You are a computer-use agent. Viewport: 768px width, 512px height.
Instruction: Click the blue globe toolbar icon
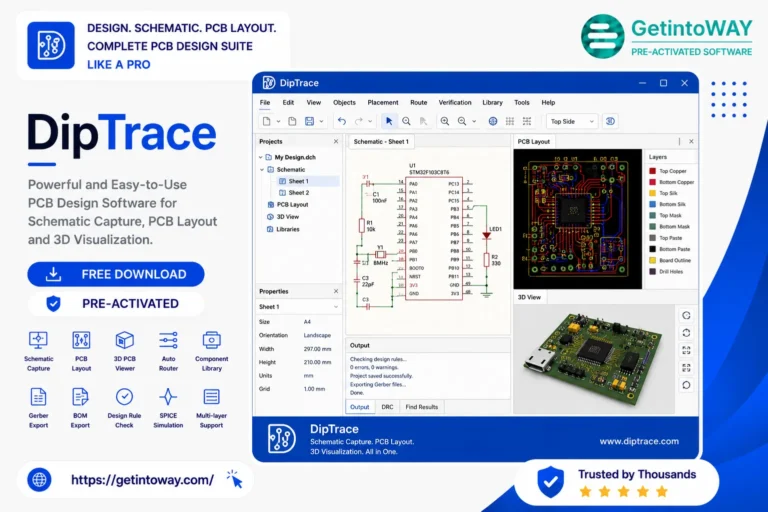click(x=493, y=121)
